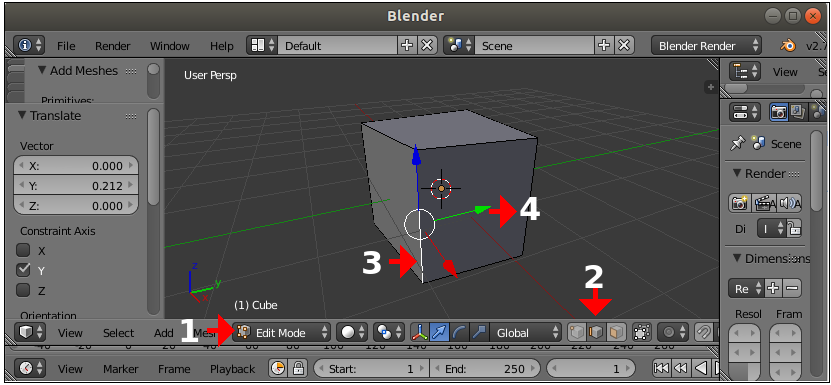This screenshot has width=831, height=385.
Task: Select vertex select mode icon
Action: tap(577, 332)
